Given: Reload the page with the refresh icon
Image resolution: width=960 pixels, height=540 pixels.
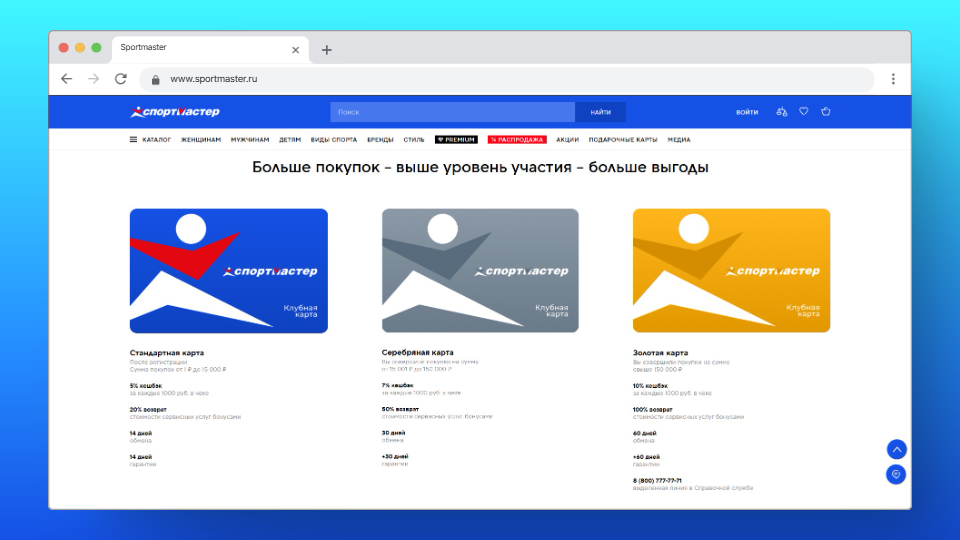Looking at the screenshot, I should coord(121,79).
